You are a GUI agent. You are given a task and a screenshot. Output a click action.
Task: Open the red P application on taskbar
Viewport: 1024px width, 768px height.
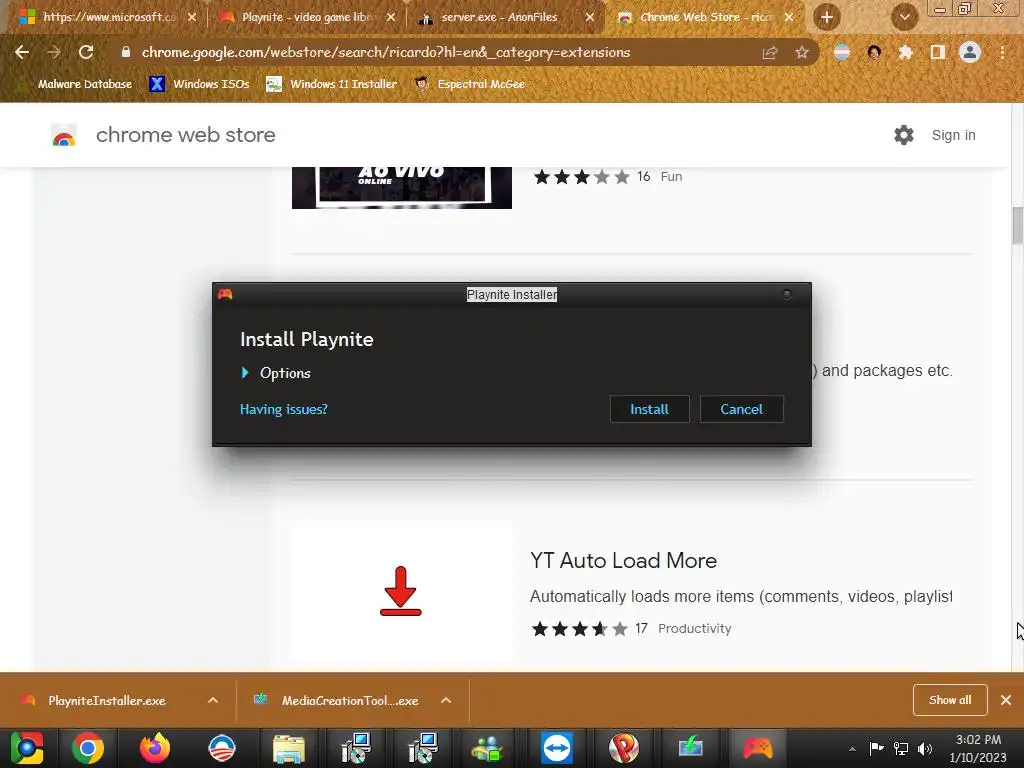(624, 748)
